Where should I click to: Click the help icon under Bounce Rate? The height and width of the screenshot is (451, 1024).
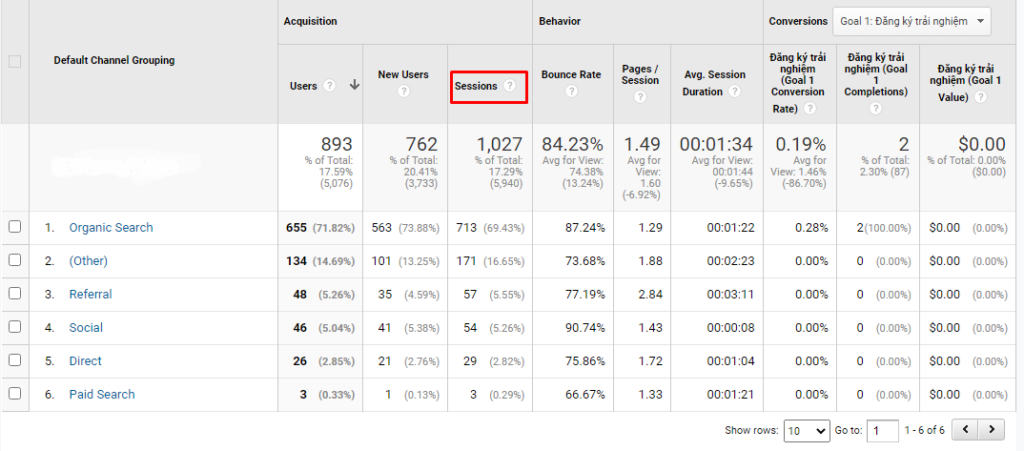pos(571,91)
